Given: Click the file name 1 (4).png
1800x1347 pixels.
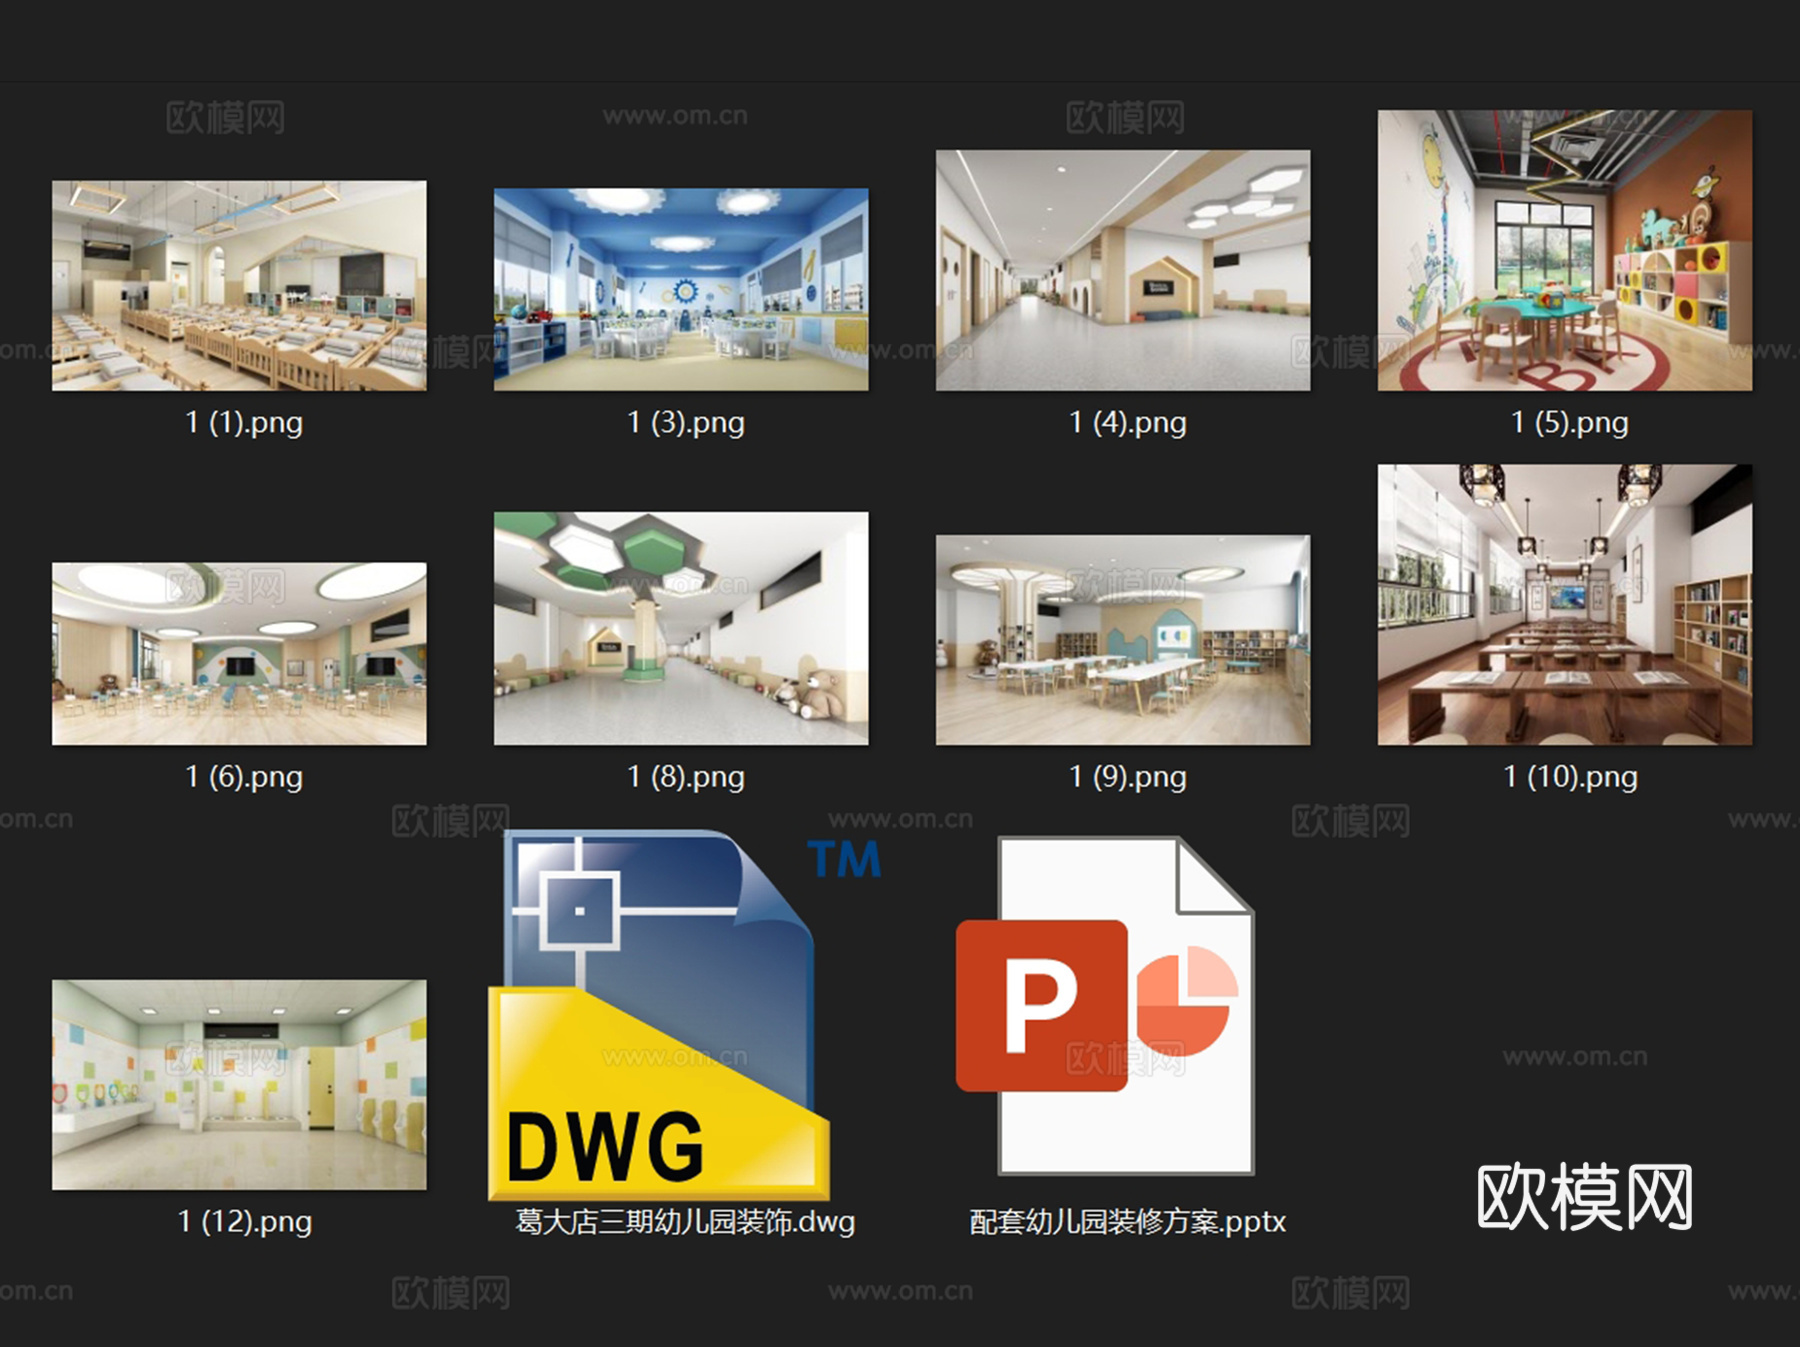Looking at the screenshot, I should coord(1128,422).
